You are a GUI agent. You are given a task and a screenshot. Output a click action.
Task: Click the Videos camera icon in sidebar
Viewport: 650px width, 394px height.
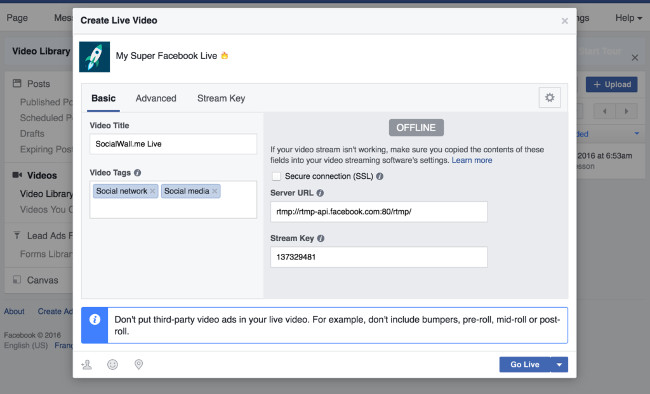point(17,175)
